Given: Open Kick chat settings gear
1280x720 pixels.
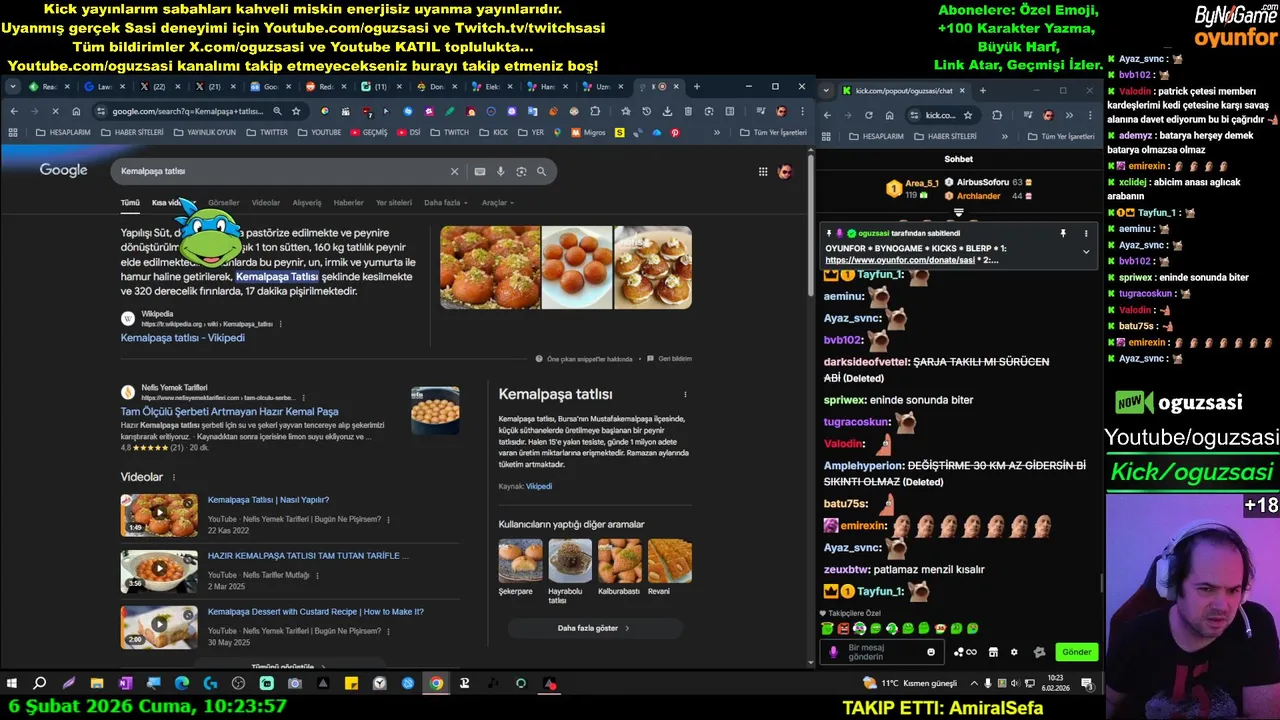Looking at the screenshot, I should coord(1014,652).
